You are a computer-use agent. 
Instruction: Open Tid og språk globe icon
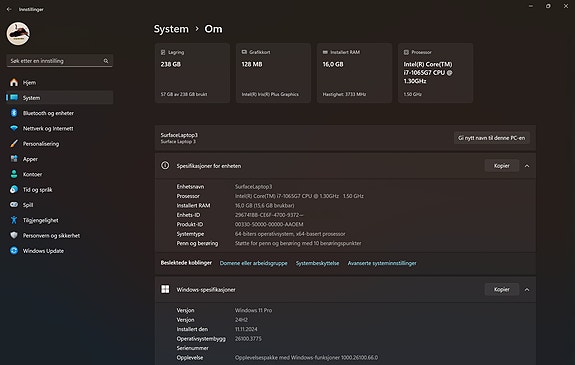14,189
